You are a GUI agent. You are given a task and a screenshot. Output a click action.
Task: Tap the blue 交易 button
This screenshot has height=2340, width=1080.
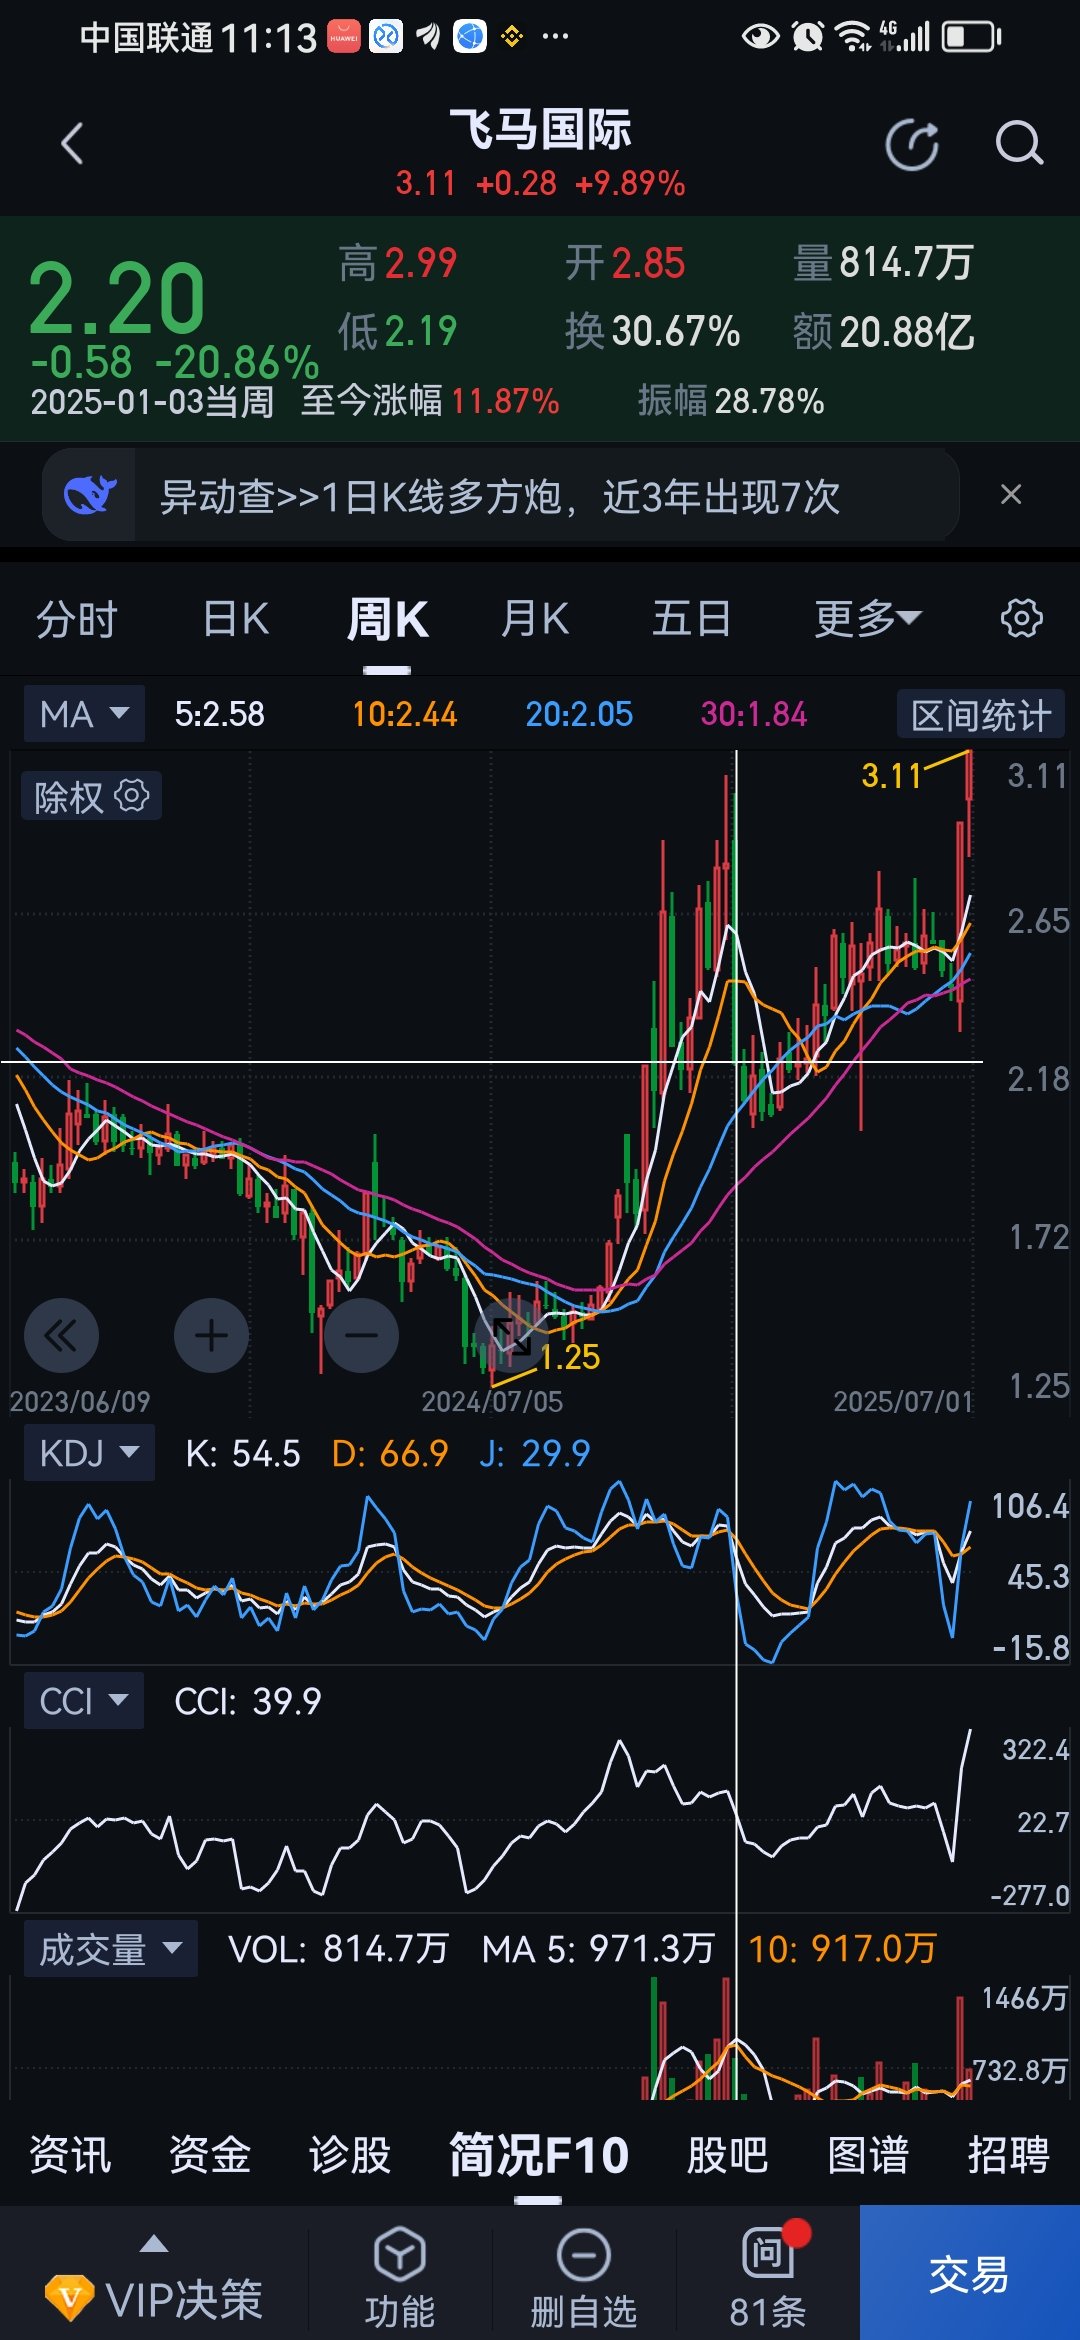tap(969, 2272)
